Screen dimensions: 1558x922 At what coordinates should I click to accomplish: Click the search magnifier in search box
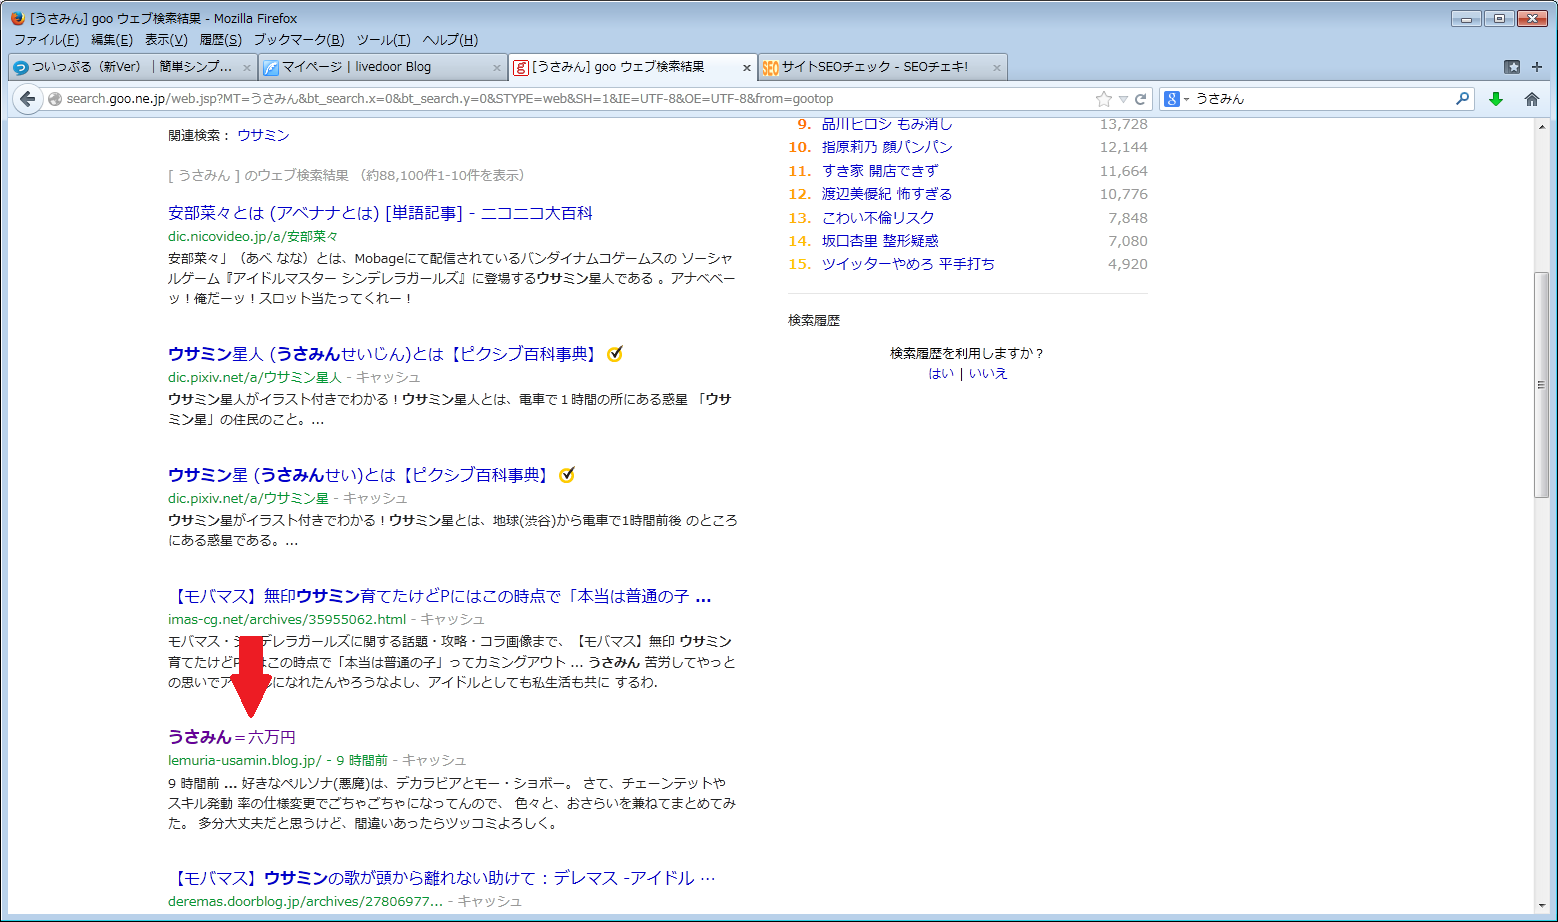(x=1463, y=98)
